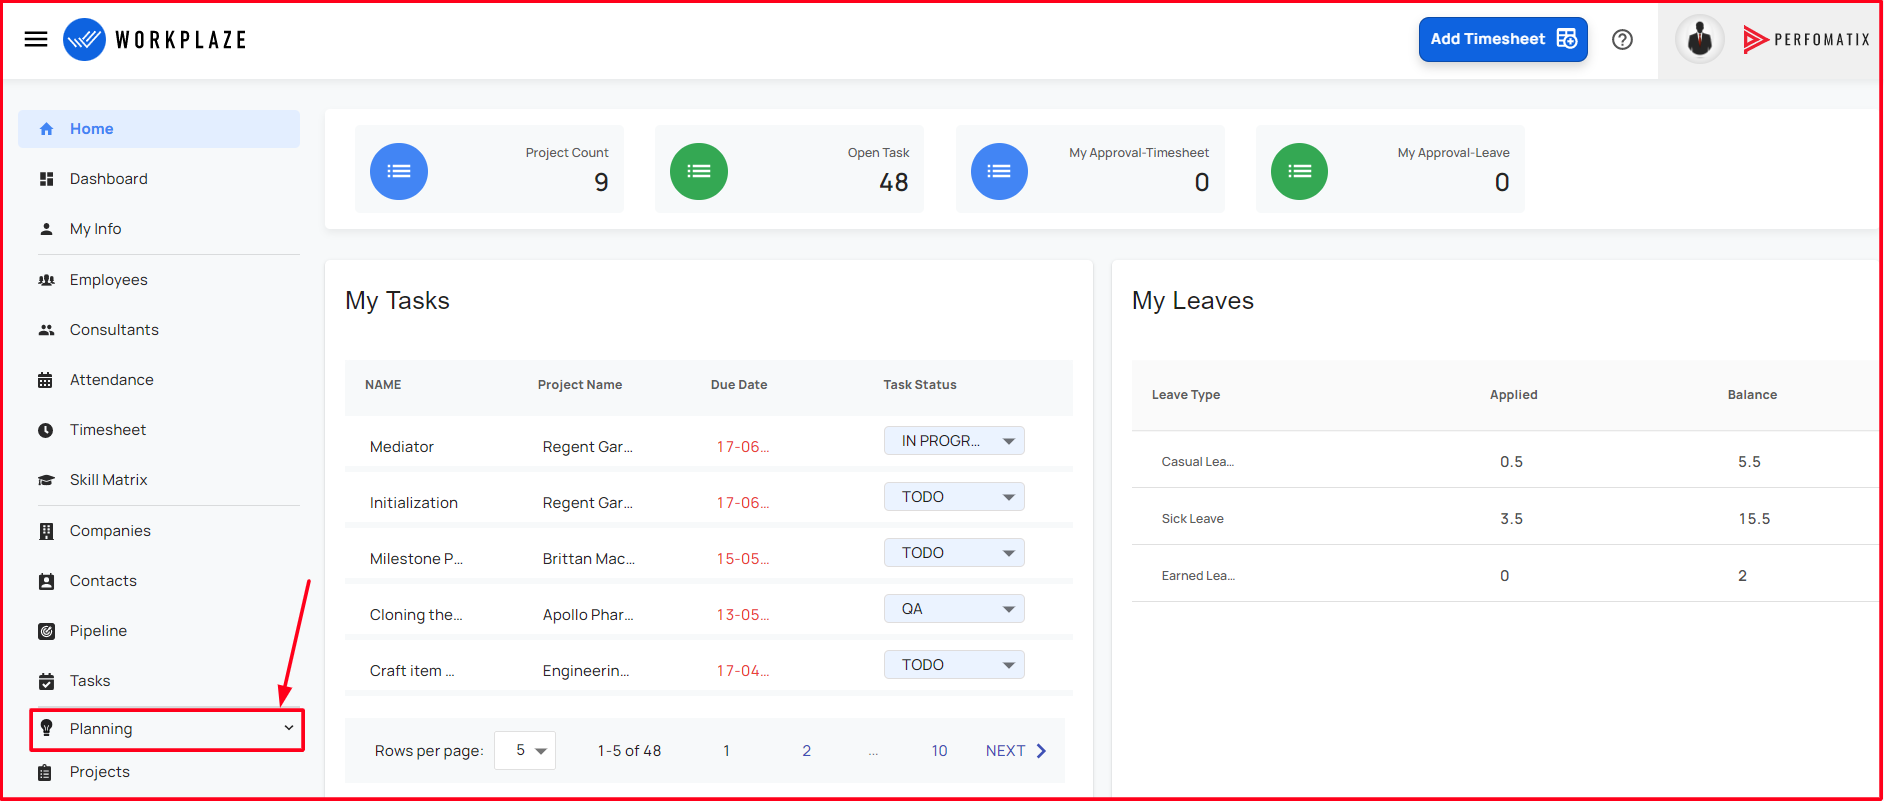Click the Skill Matrix graduation cap icon

[x=46, y=480]
